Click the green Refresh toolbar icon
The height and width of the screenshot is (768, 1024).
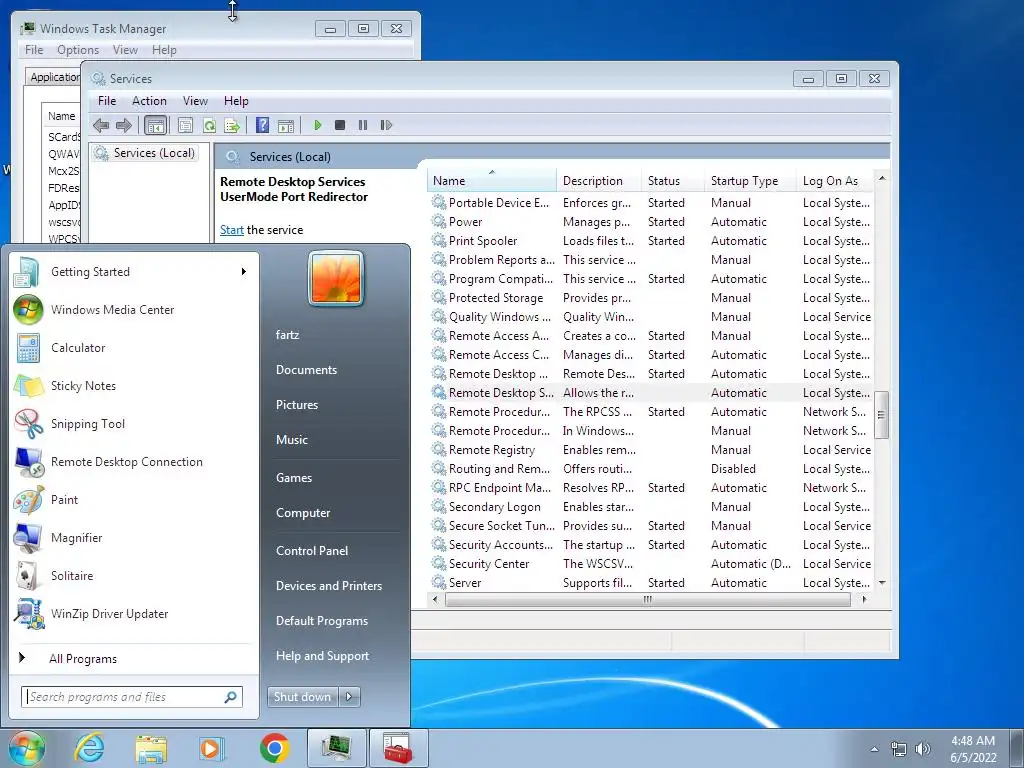209,125
